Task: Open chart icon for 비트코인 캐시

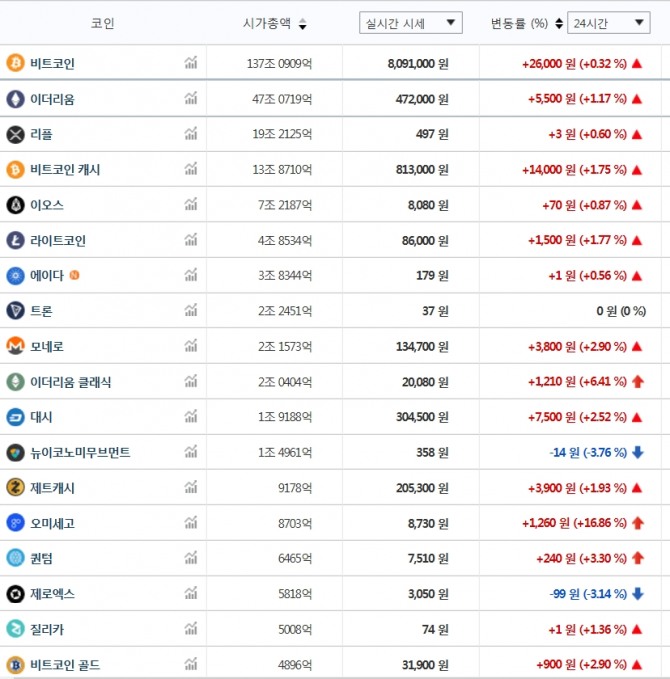Action: click(190, 169)
